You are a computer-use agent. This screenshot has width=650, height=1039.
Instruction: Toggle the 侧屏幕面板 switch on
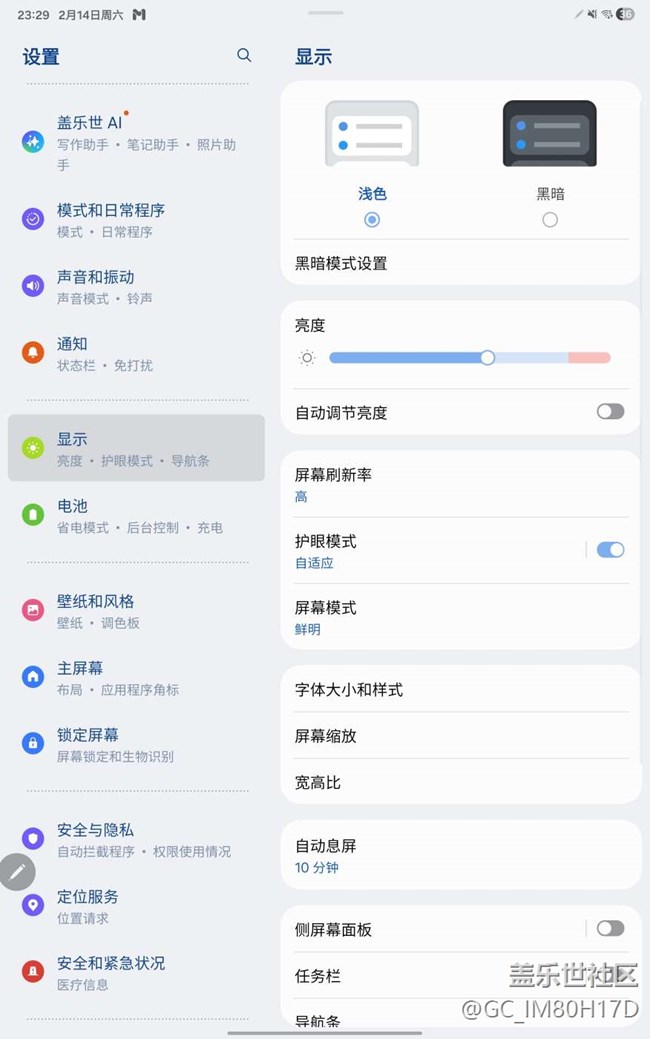coord(610,928)
